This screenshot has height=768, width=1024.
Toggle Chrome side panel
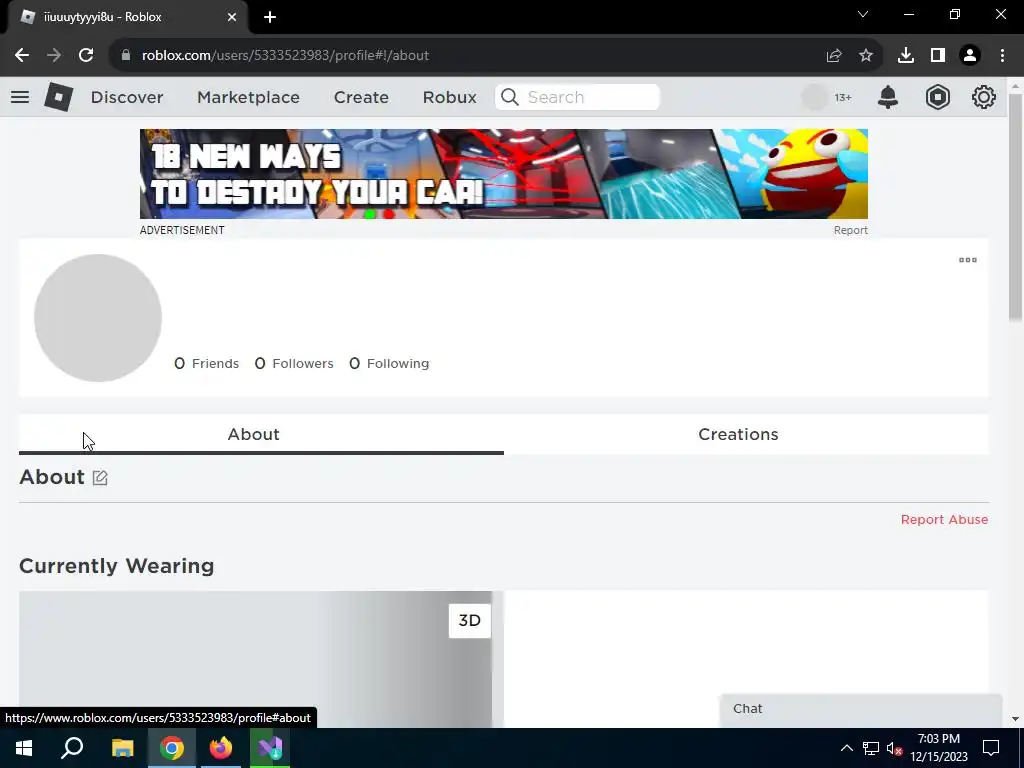point(938,56)
